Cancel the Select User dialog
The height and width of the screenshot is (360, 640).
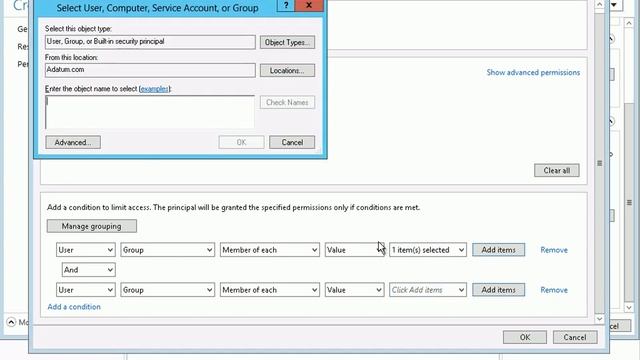coord(292,142)
